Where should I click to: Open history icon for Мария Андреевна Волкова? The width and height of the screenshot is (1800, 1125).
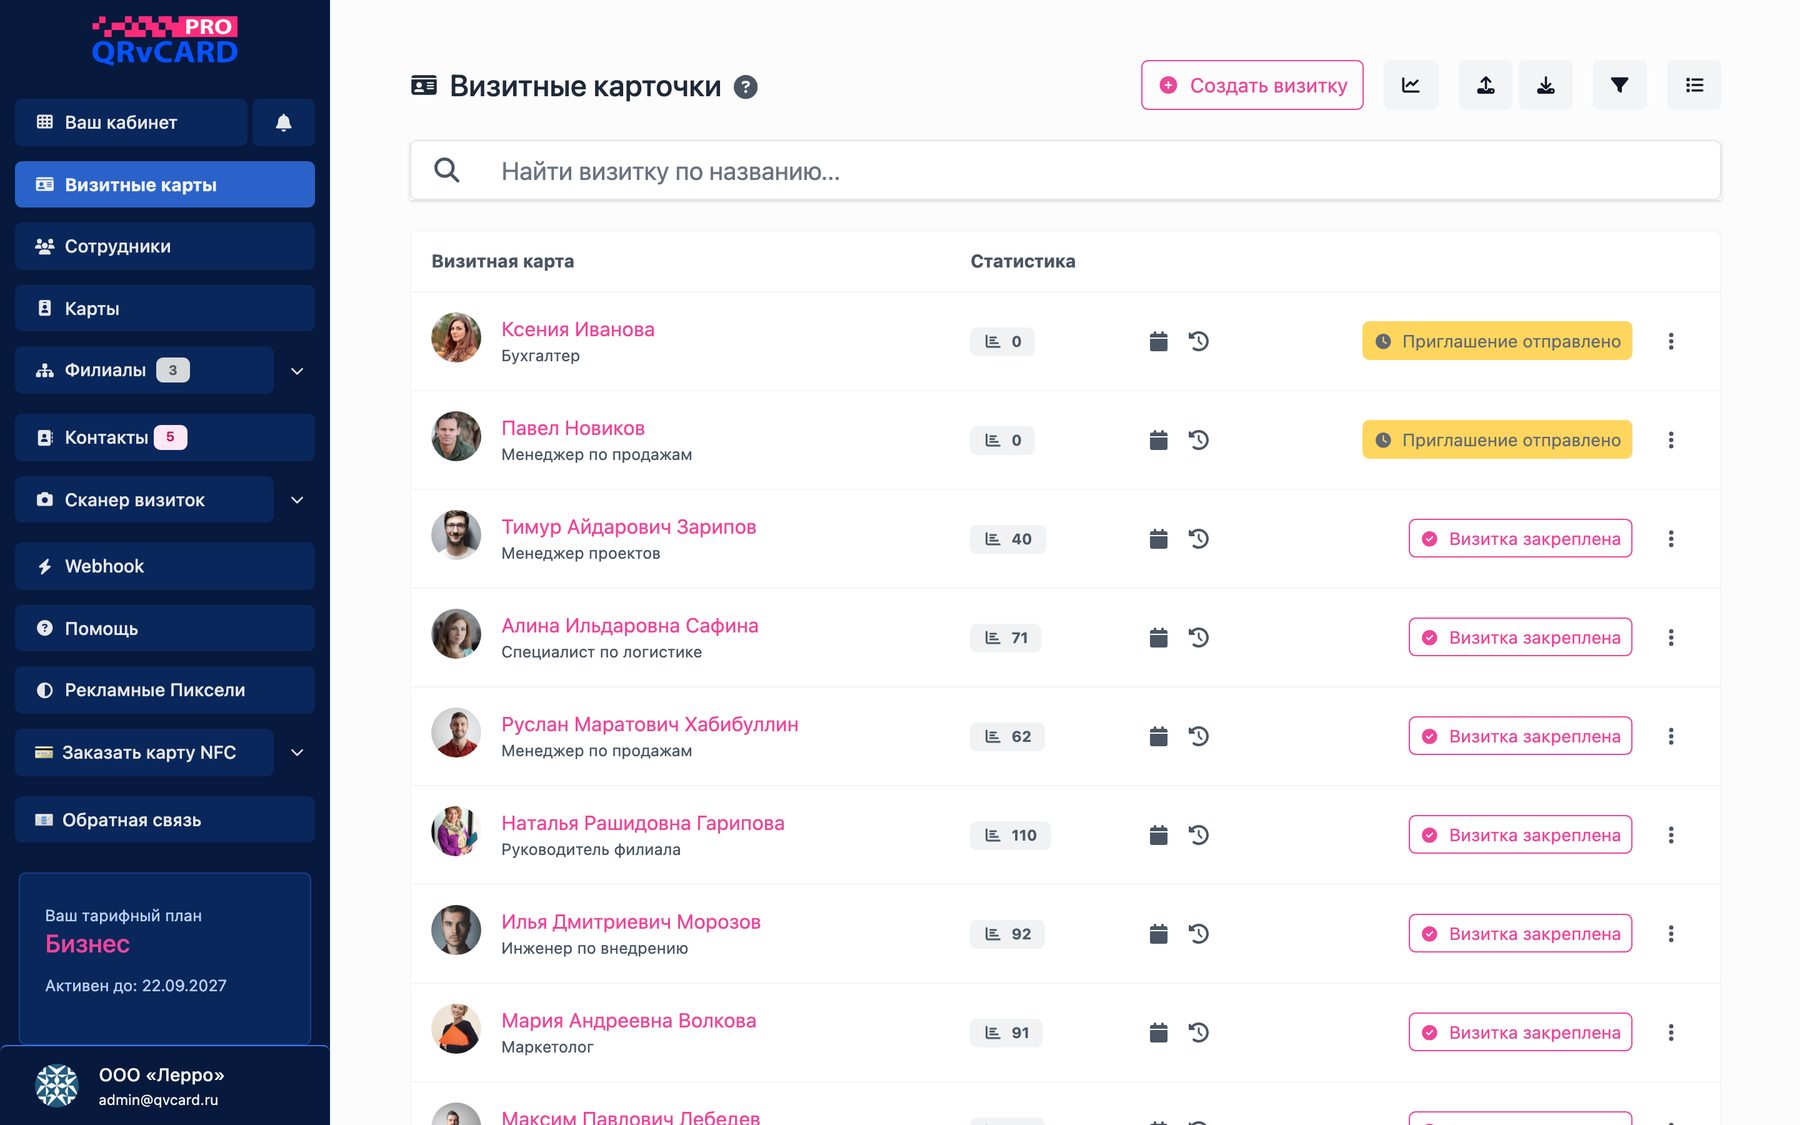(1199, 1032)
